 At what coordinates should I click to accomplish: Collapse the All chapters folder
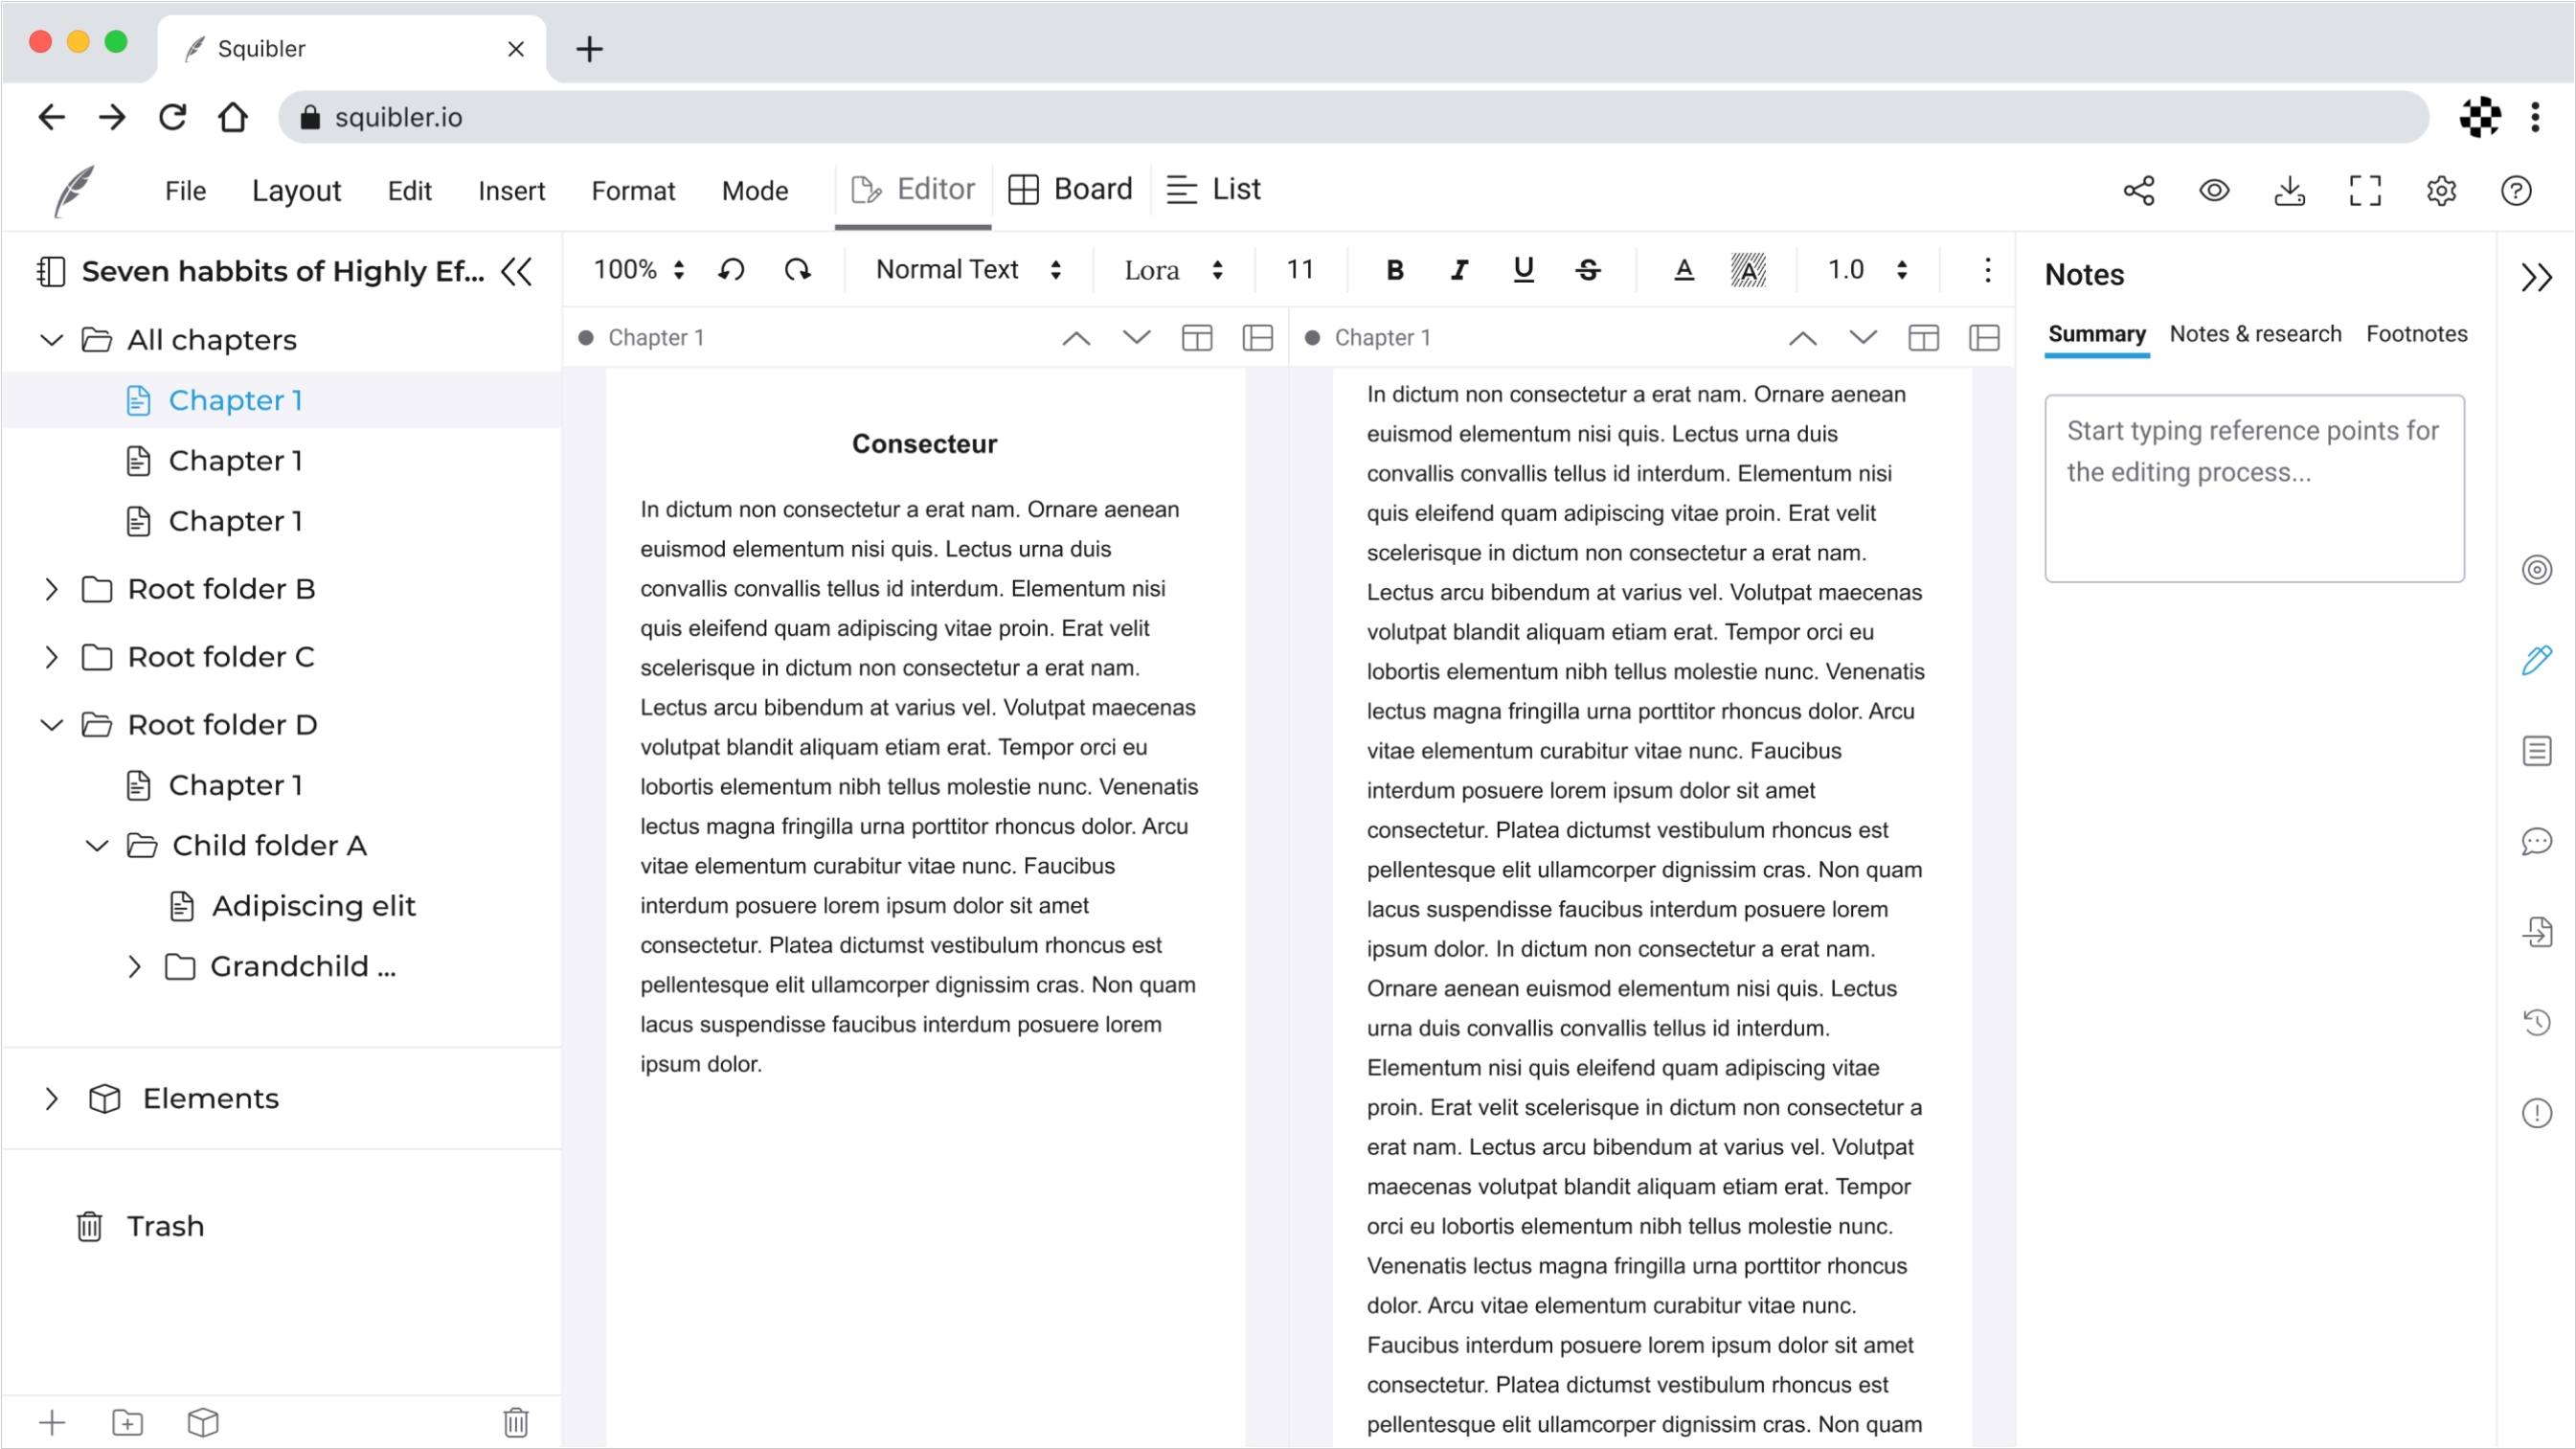coord(51,340)
